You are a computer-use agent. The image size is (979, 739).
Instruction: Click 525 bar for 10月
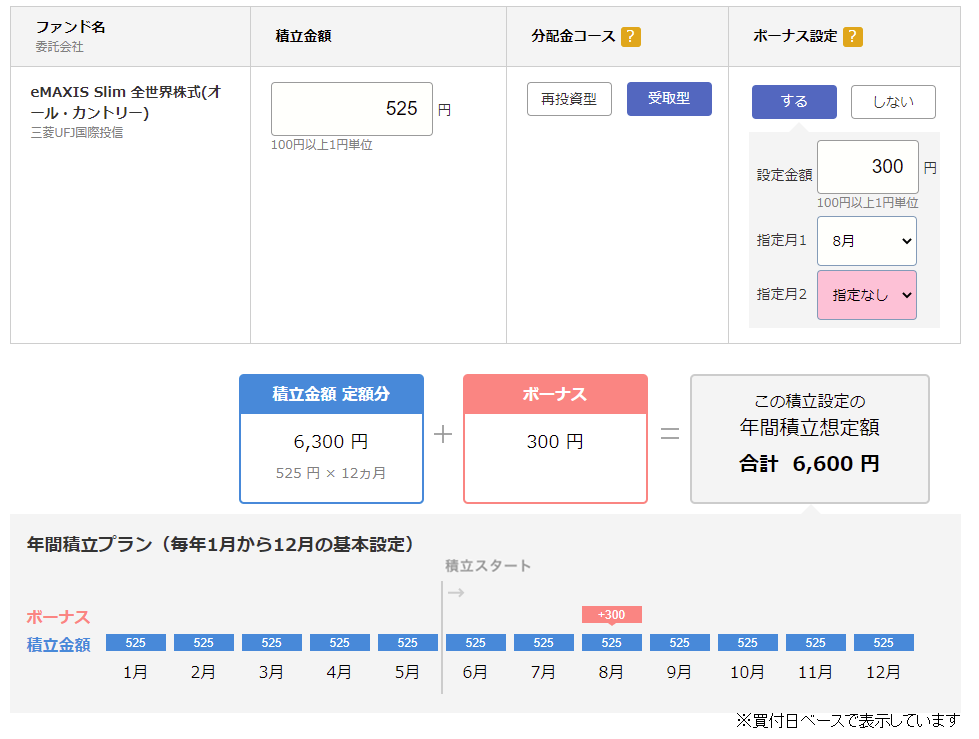coord(747,643)
